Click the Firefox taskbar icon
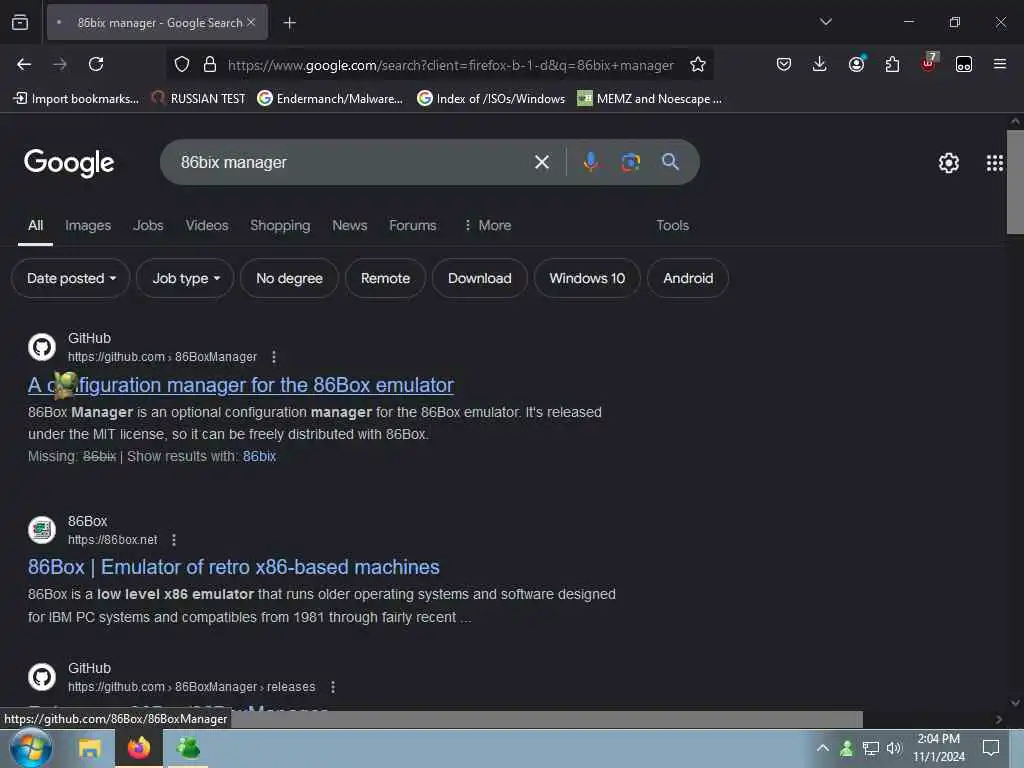This screenshot has width=1024, height=768. pyautogui.click(x=138, y=748)
